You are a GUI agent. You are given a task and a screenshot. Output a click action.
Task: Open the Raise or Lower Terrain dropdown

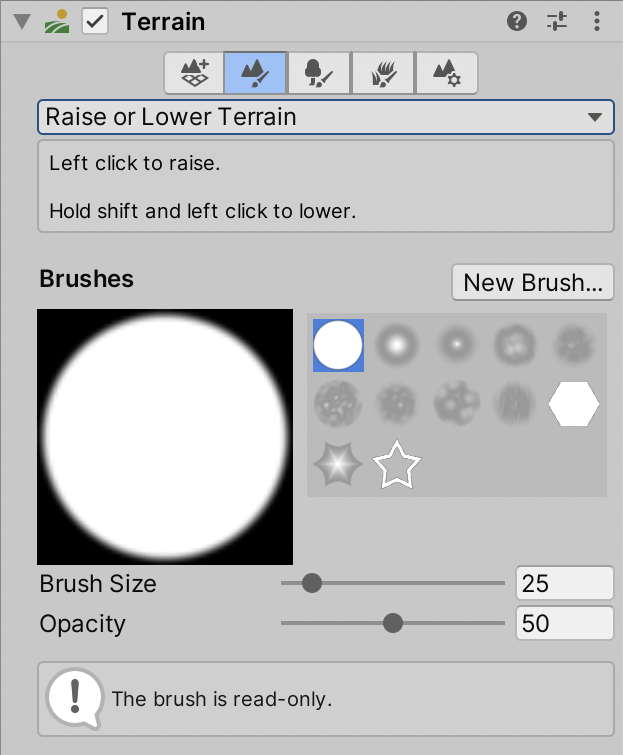(x=325, y=117)
